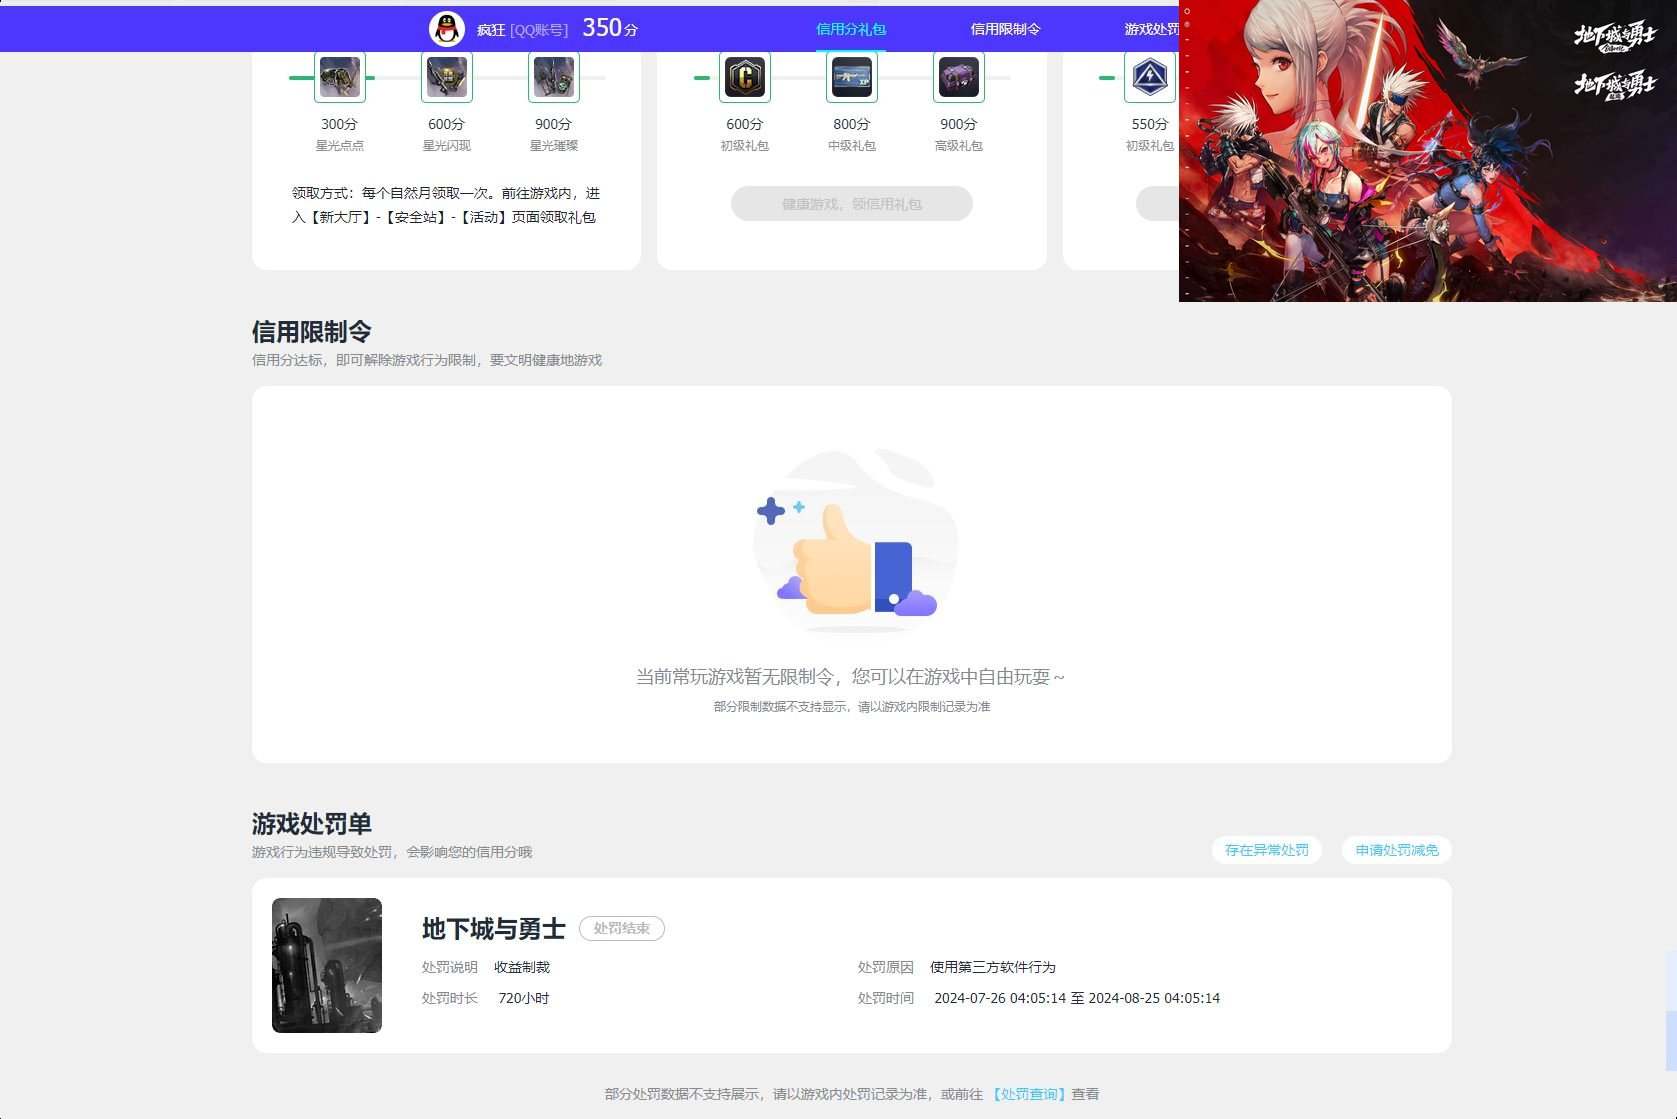Click the penalty time range 2024-07-26 text
This screenshot has width=1677, height=1119.
[x=1077, y=998]
